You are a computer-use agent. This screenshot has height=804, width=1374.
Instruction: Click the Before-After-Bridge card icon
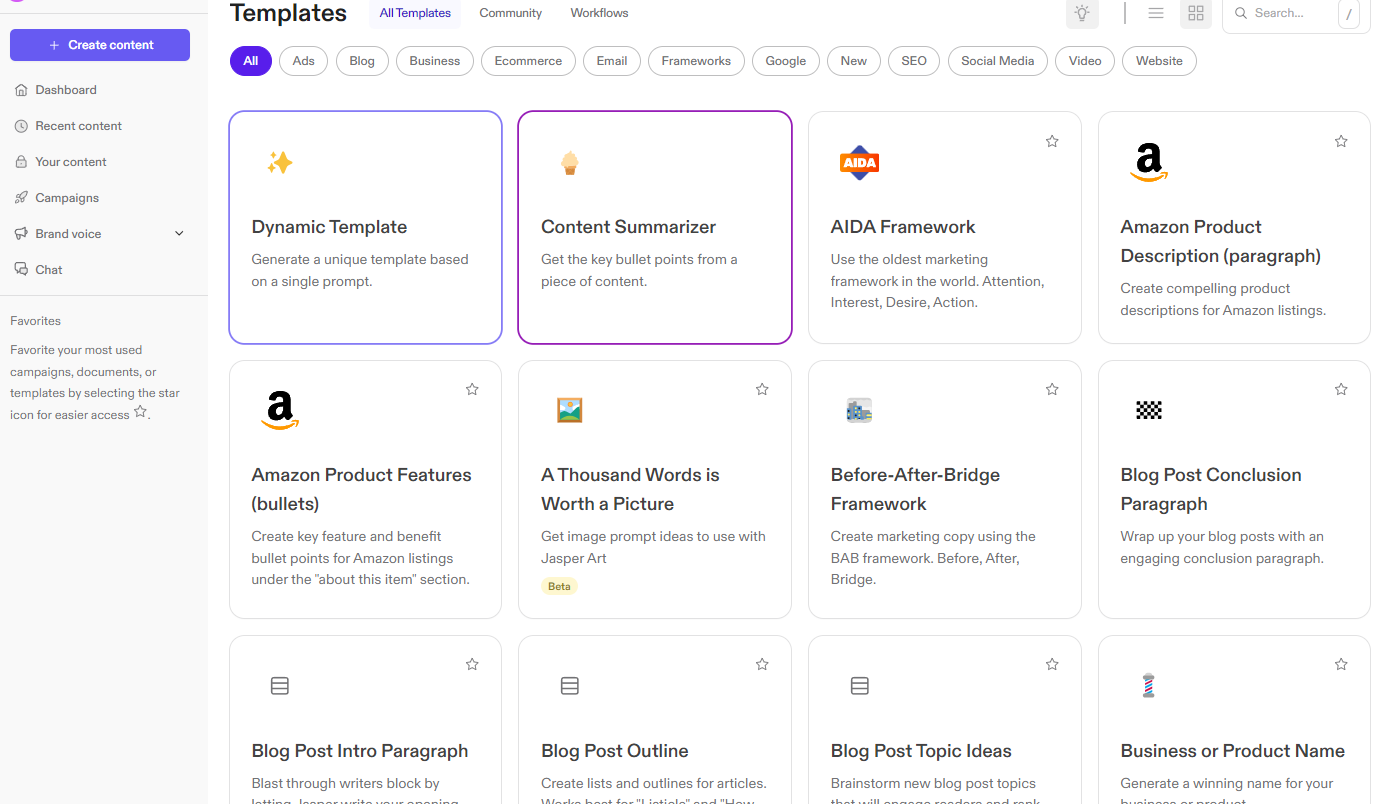859,410
